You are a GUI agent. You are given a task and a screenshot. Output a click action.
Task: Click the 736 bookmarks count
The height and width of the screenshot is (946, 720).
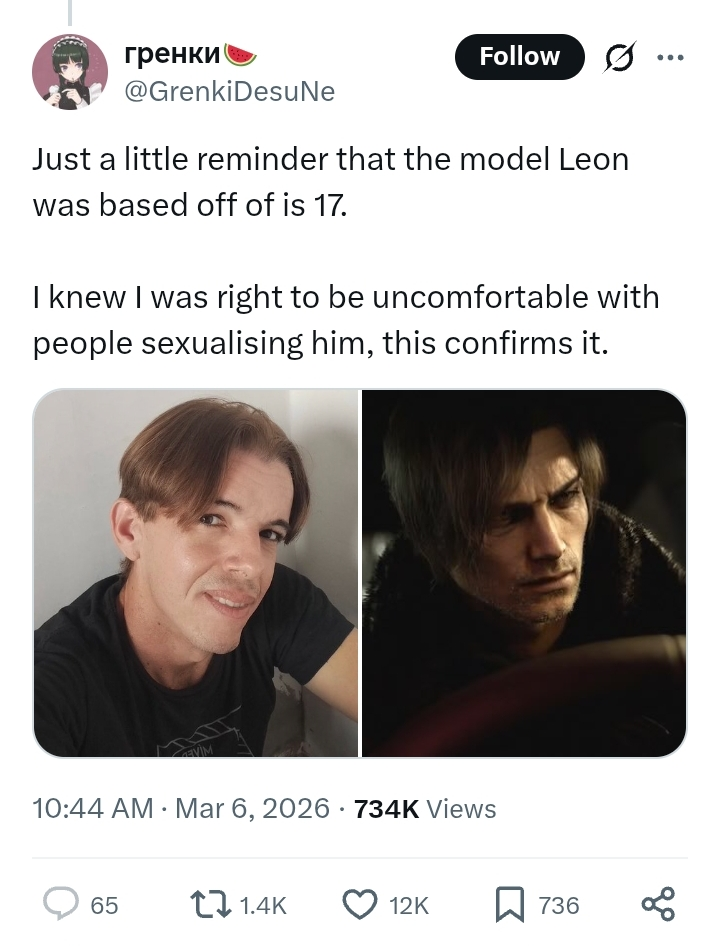click(x=559, y=905)
